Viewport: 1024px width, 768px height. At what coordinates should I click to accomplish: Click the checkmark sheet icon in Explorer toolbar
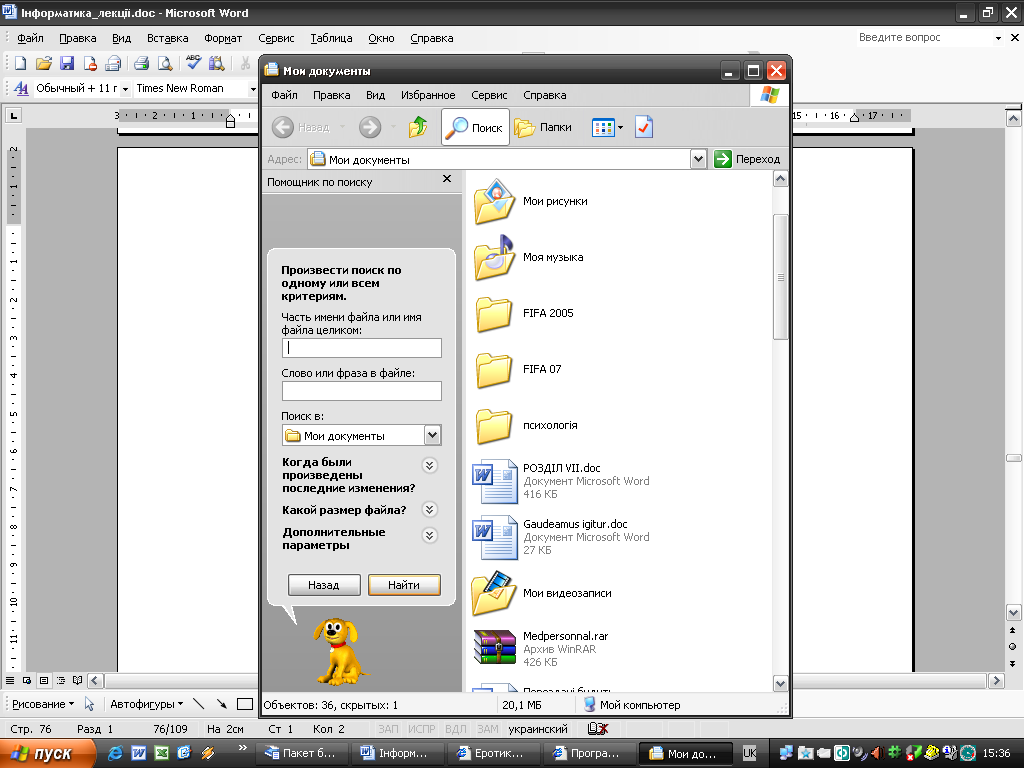[x=644, y=127]
